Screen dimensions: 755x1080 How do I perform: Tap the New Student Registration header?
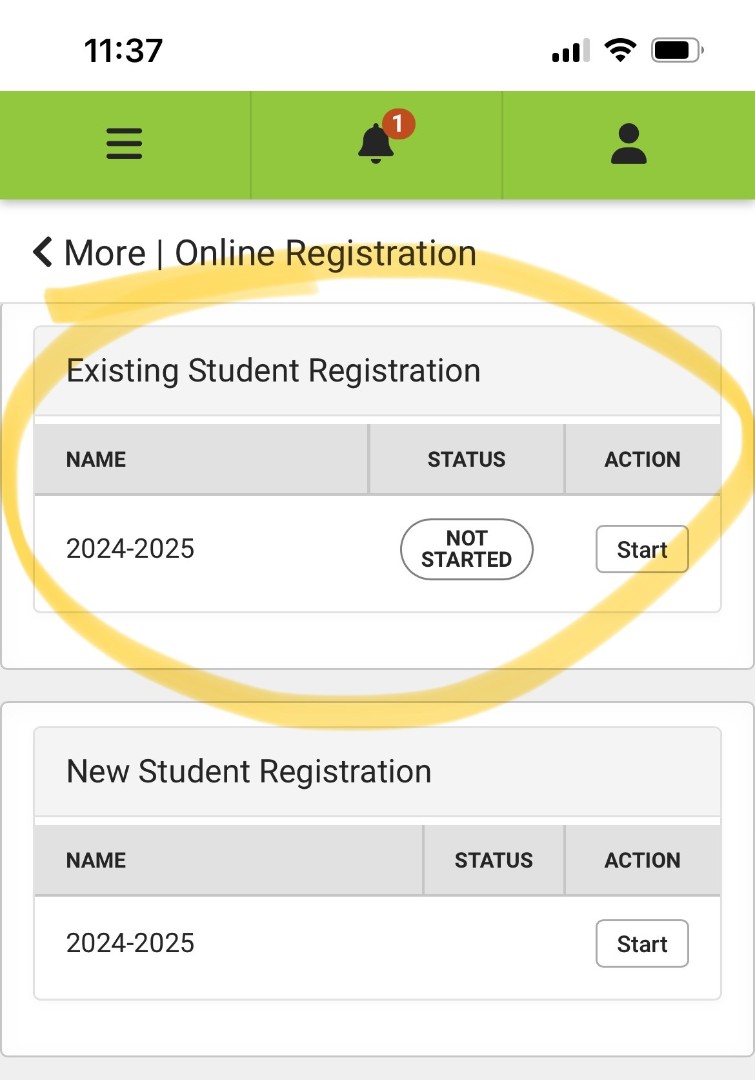click(249, 771)
